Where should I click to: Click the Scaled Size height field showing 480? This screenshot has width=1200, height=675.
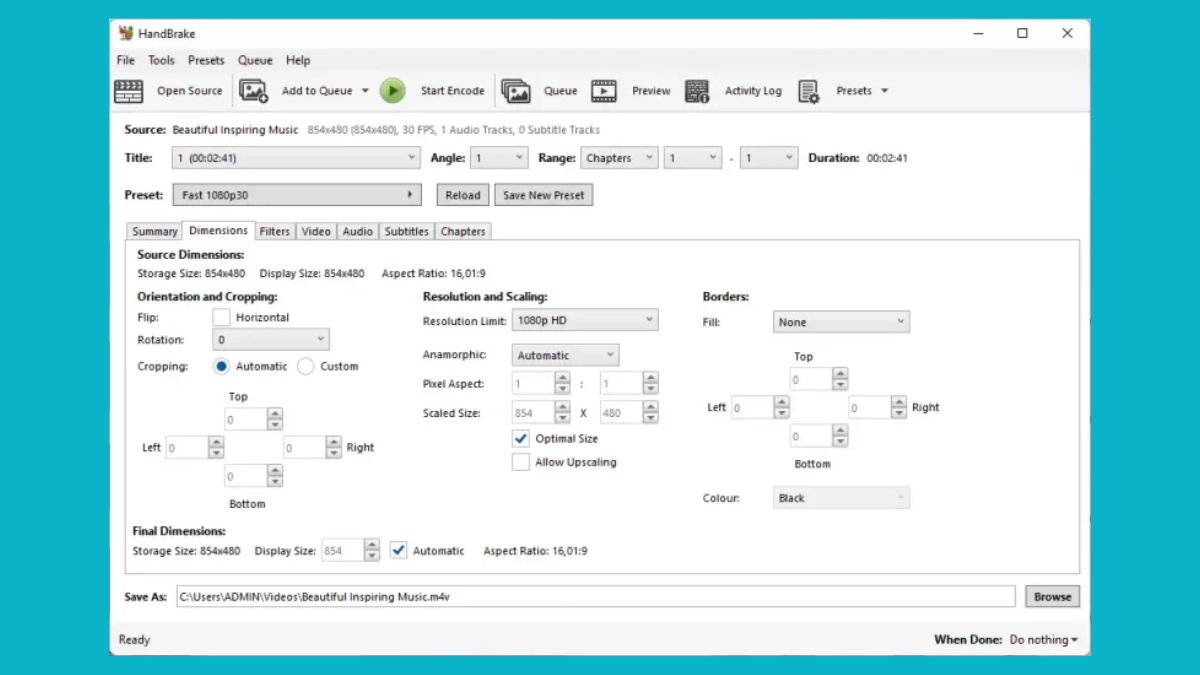click(x=622, y=412)
